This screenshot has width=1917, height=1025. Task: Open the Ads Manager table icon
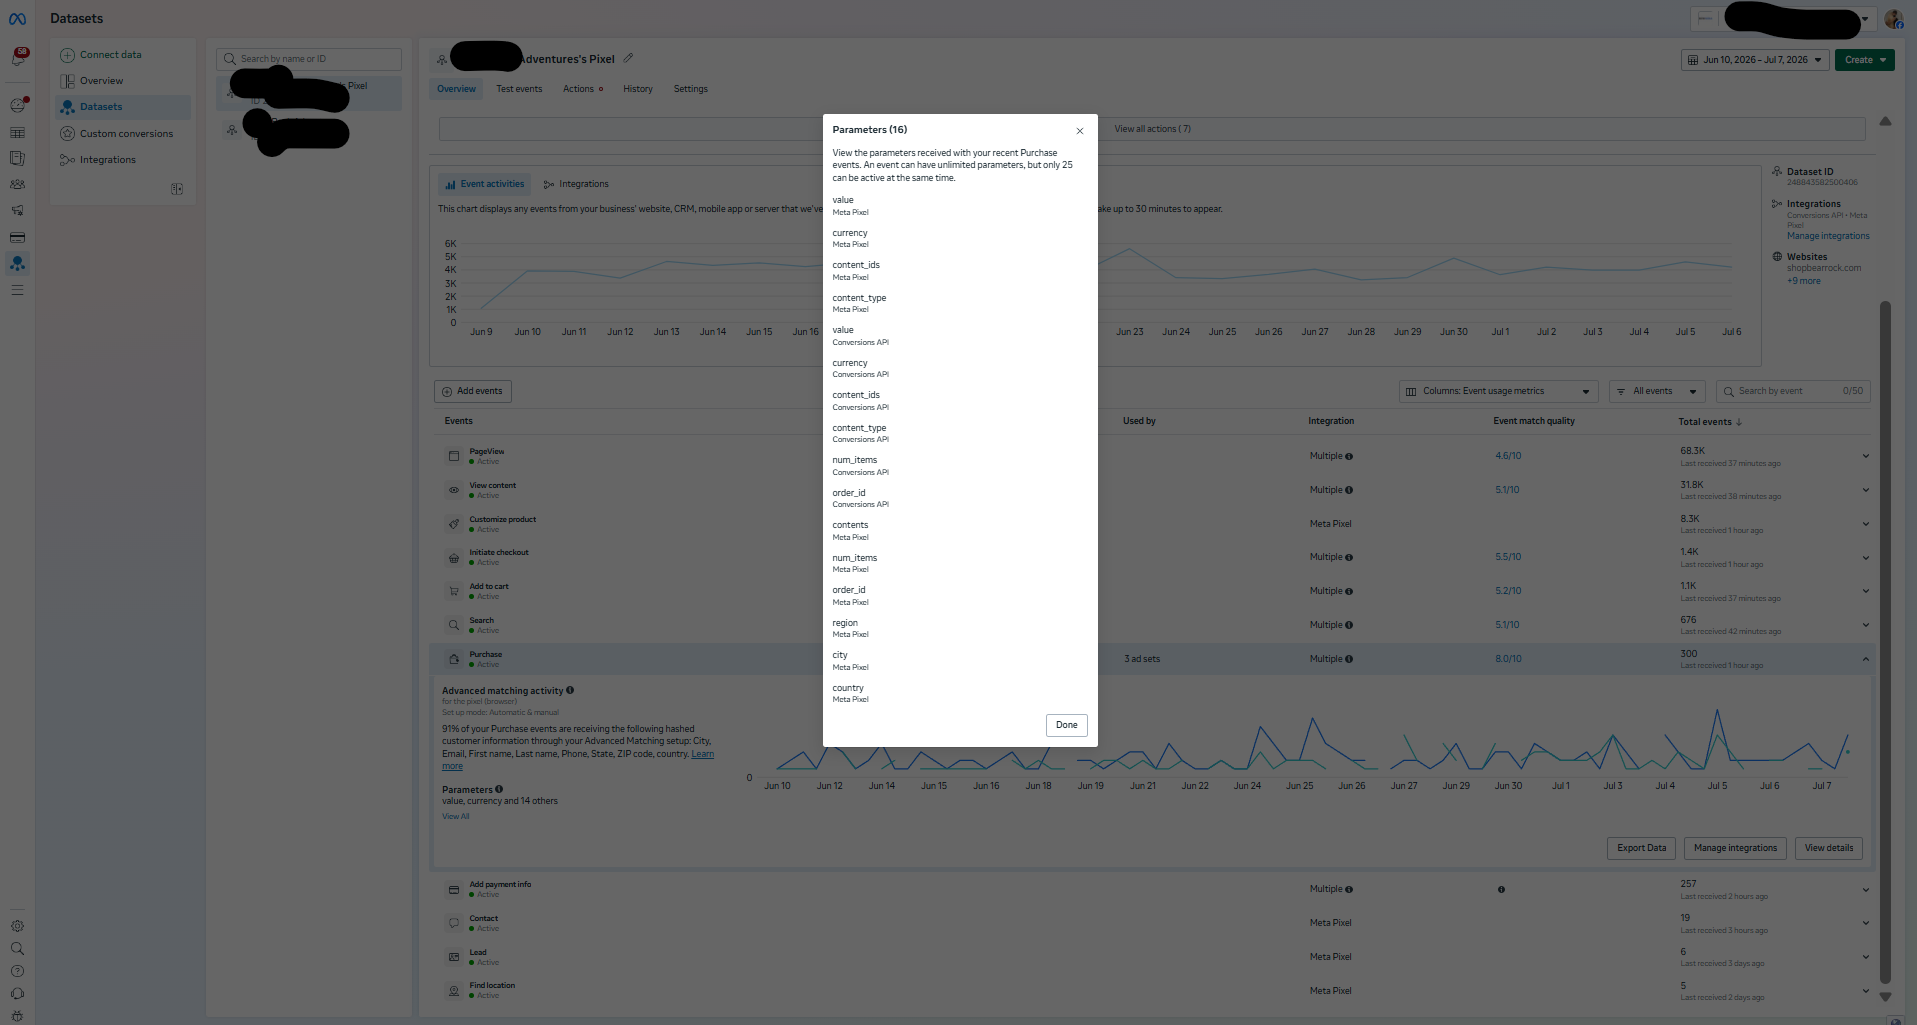[18, 132]
